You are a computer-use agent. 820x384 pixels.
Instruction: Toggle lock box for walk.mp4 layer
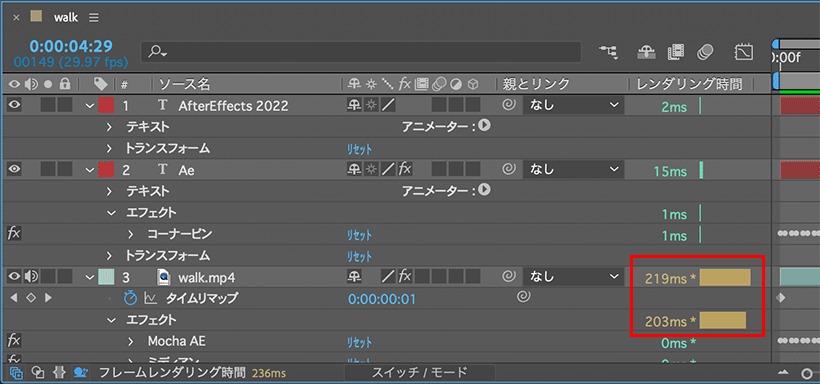[65, 276]
